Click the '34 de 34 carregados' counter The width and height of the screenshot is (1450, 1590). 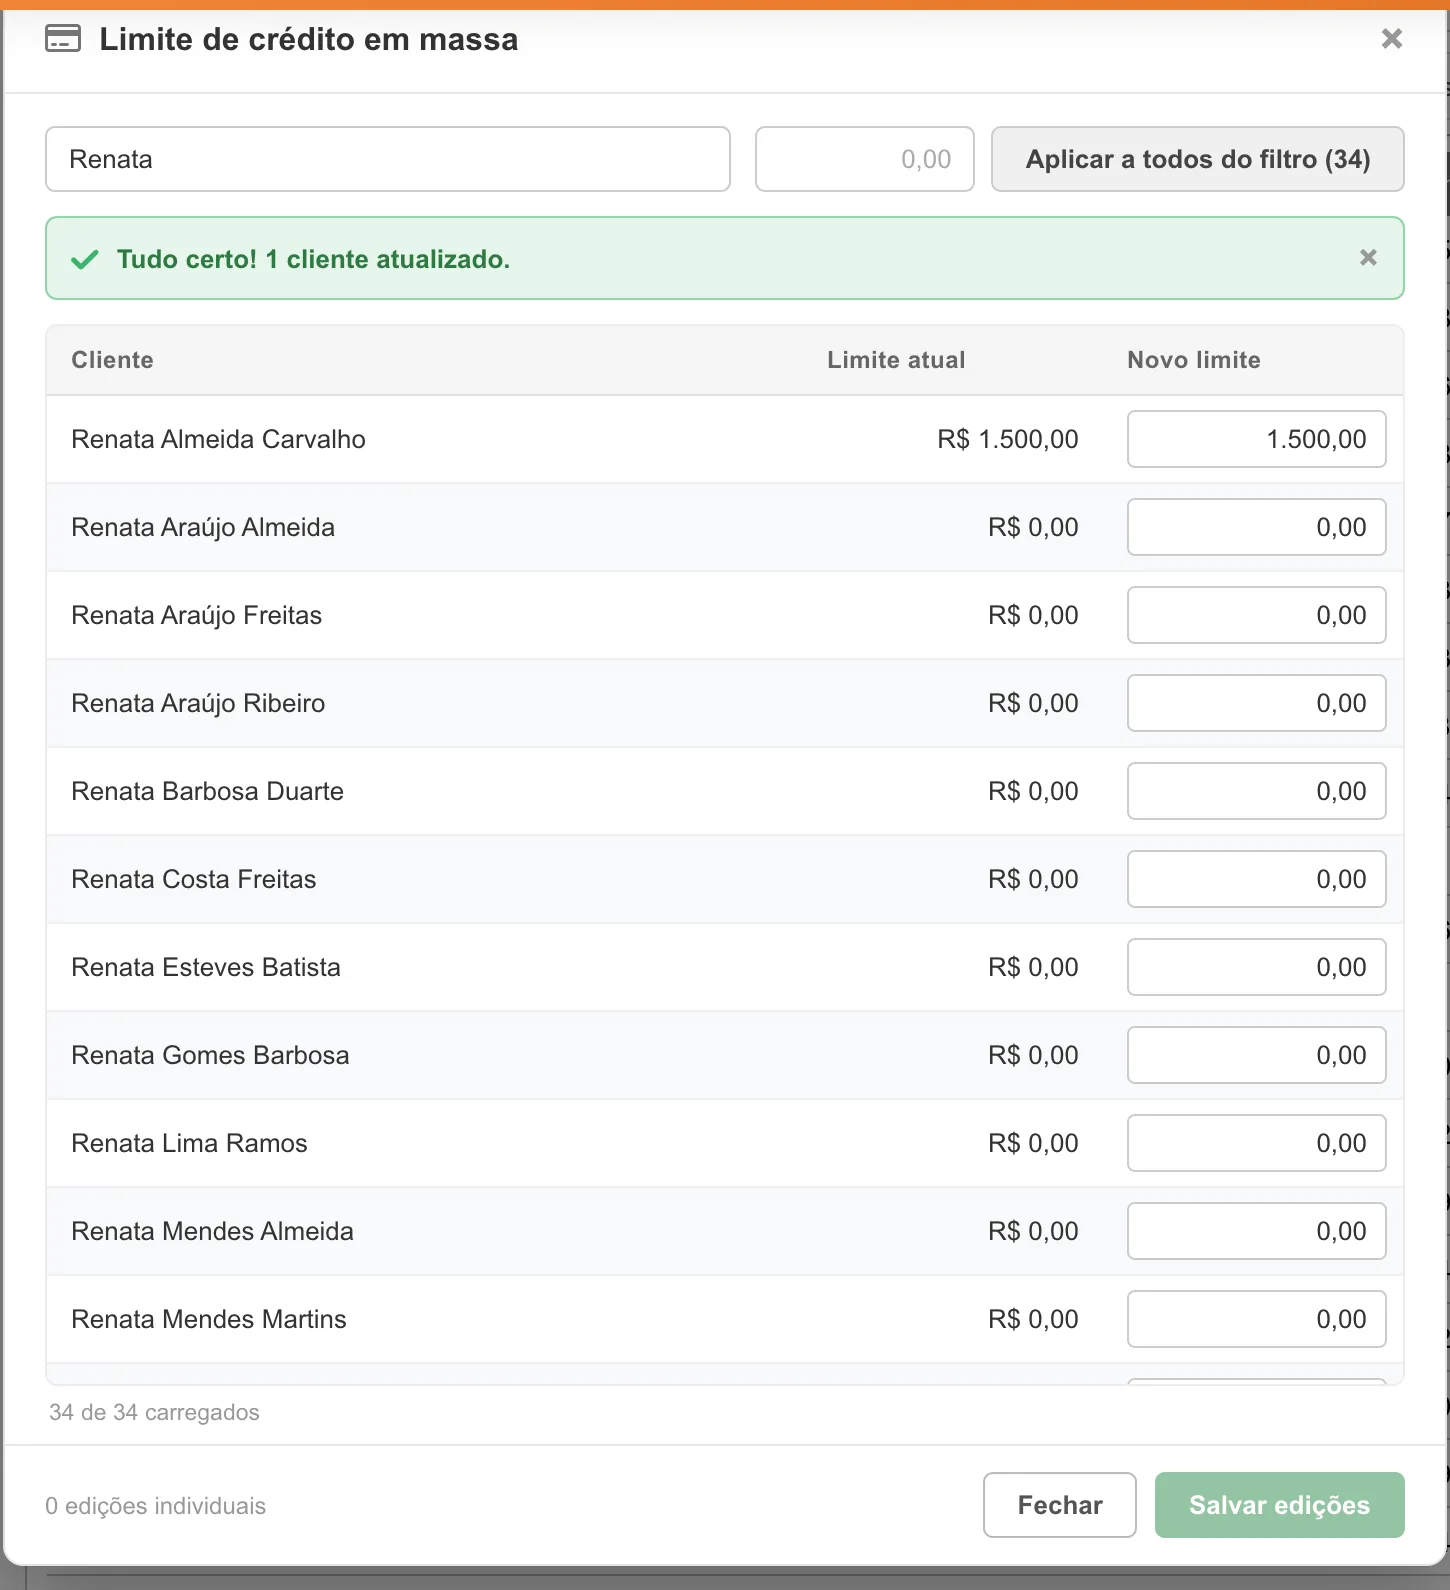click(x=154, y=1412)
